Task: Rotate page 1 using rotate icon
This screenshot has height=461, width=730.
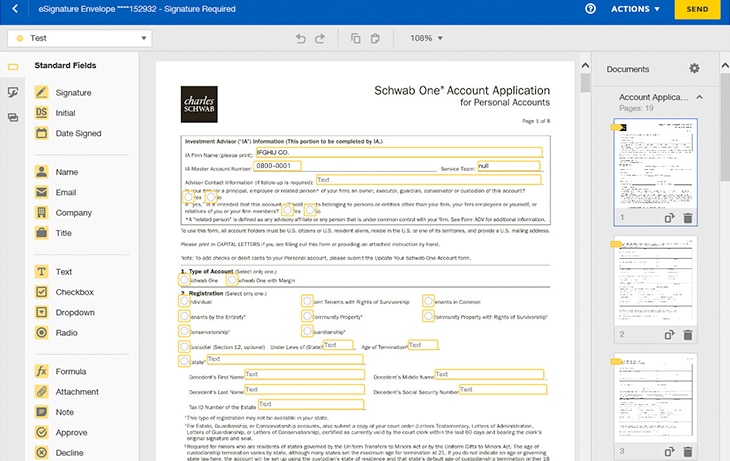Action: click(669, 218)
